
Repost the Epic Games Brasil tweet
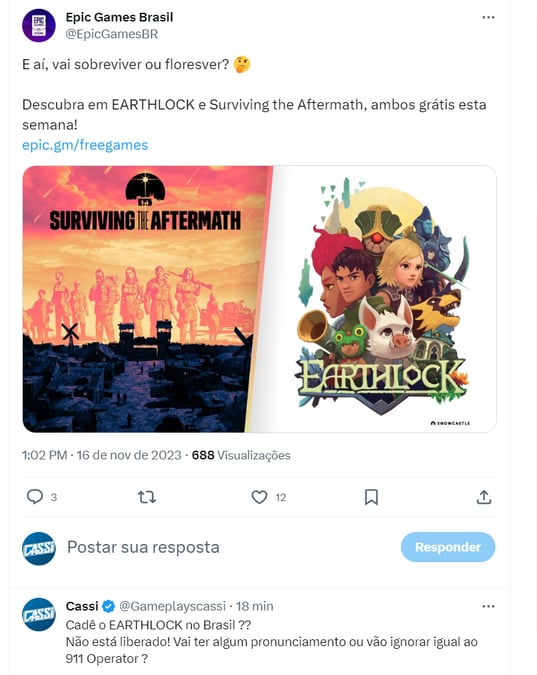click(146, 497)
